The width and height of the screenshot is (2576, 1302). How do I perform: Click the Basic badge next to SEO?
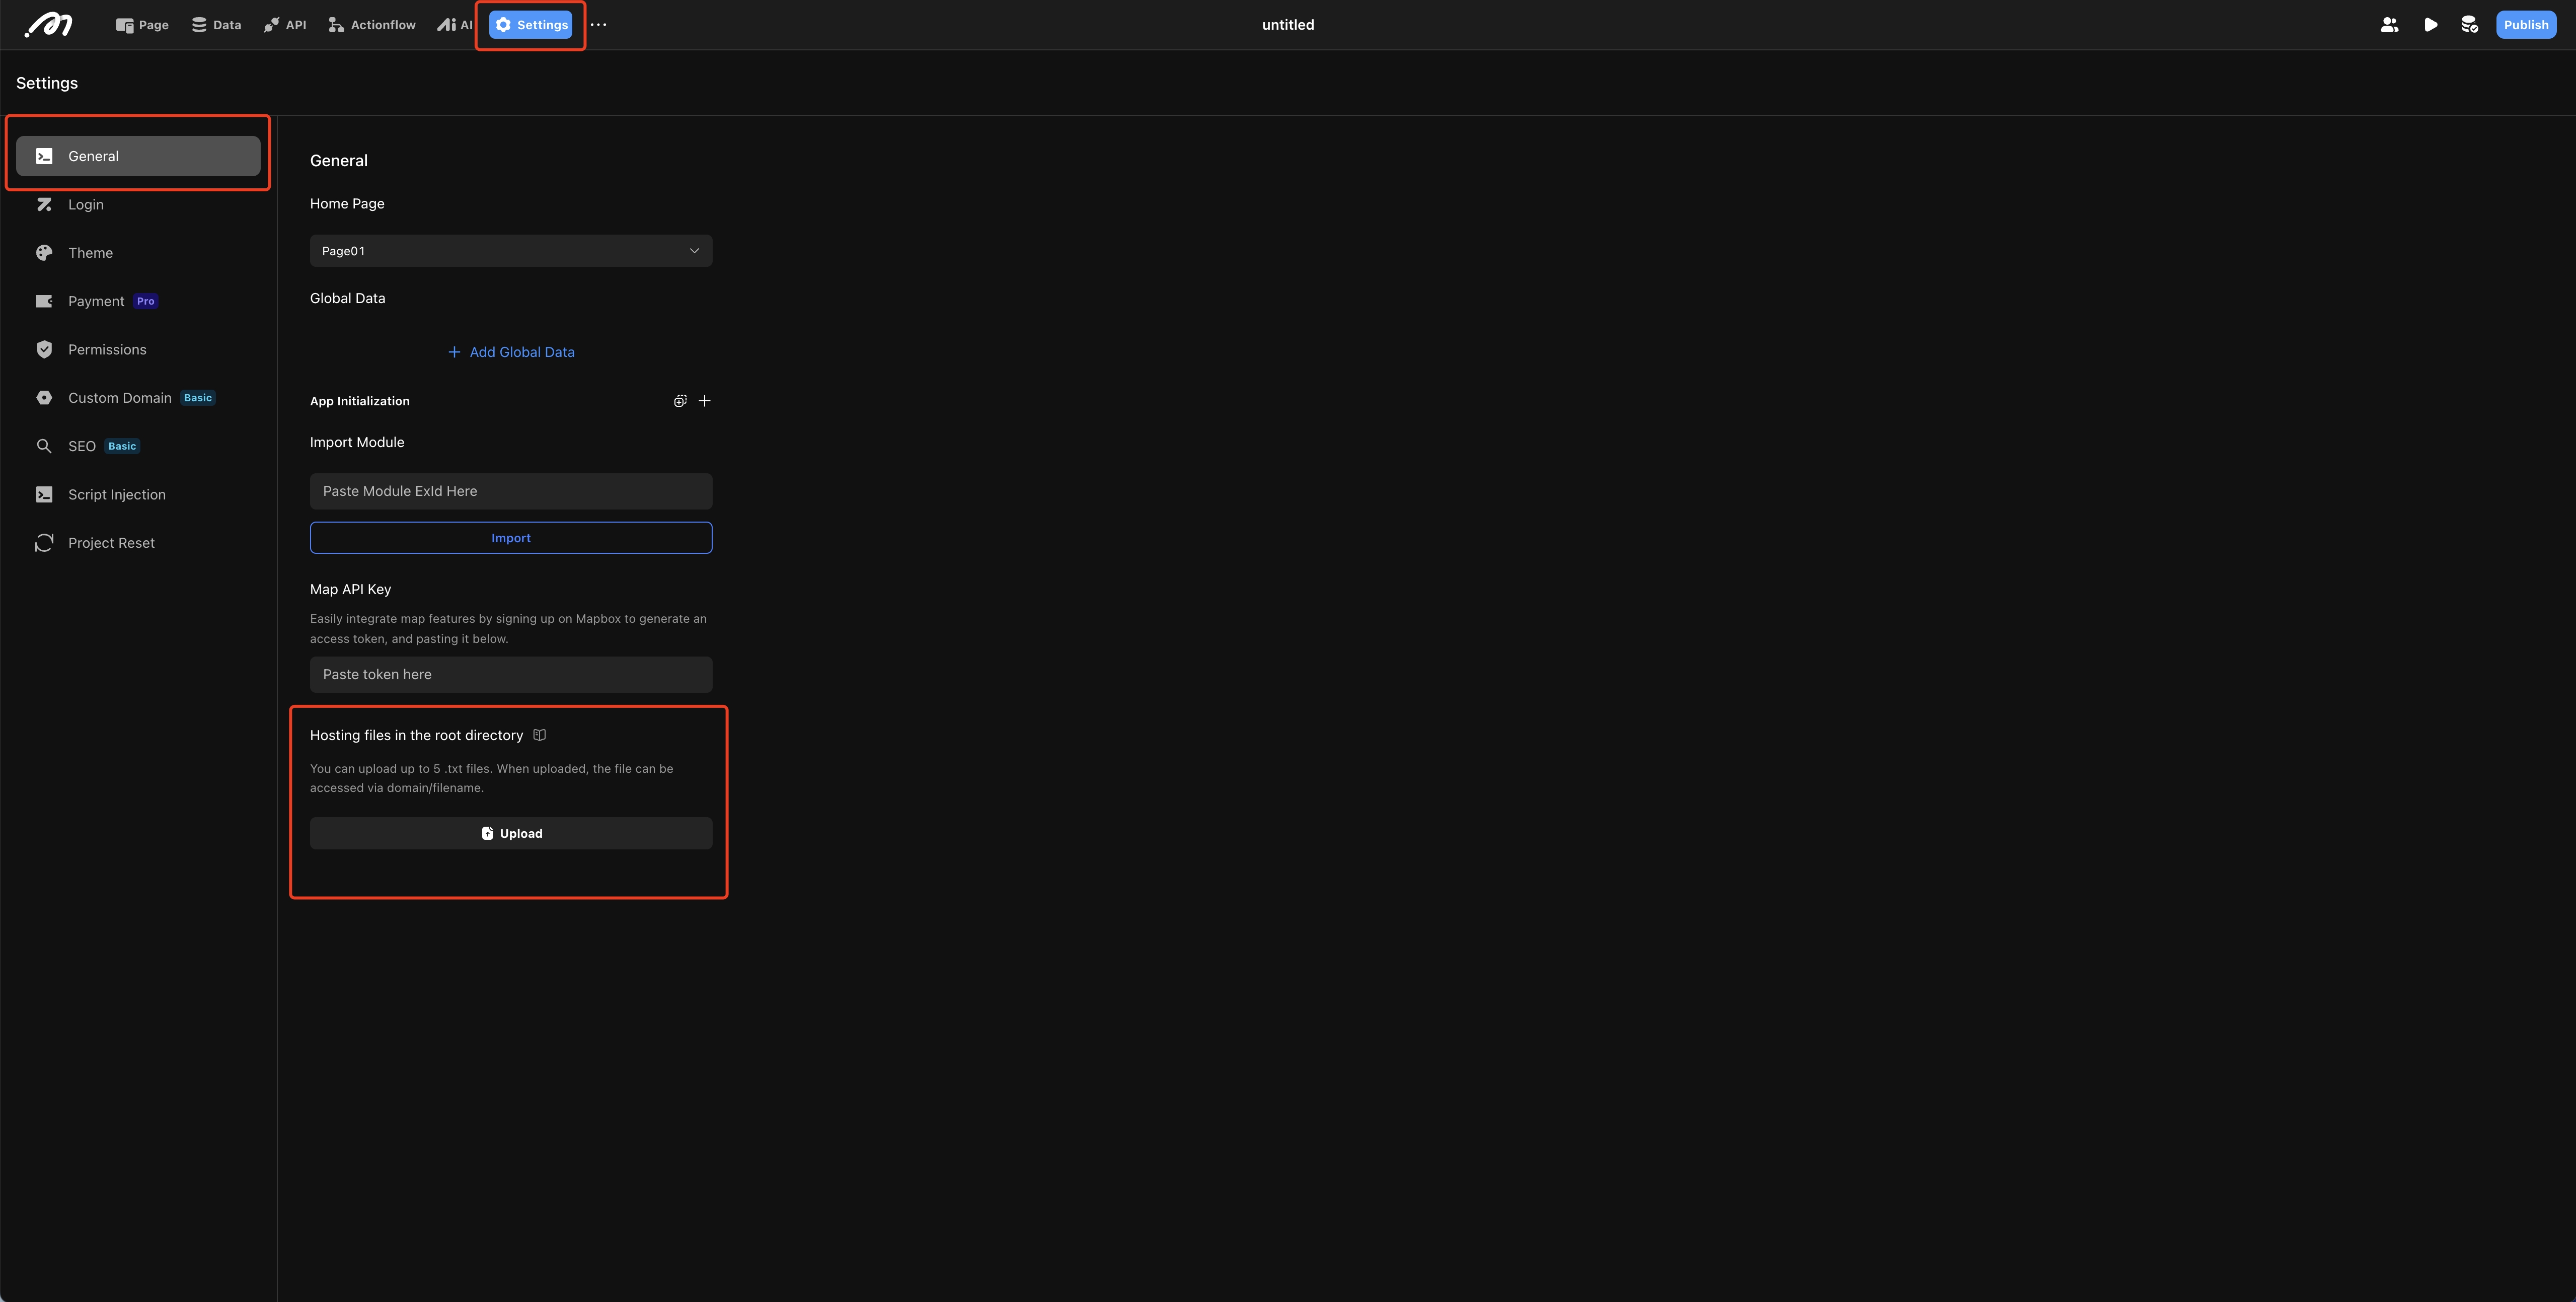pyautogui.click(x=122, y=446)
